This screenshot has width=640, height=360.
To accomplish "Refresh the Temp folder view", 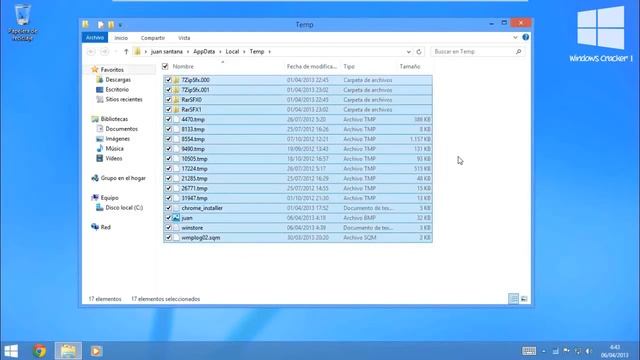I will [419, 52].
